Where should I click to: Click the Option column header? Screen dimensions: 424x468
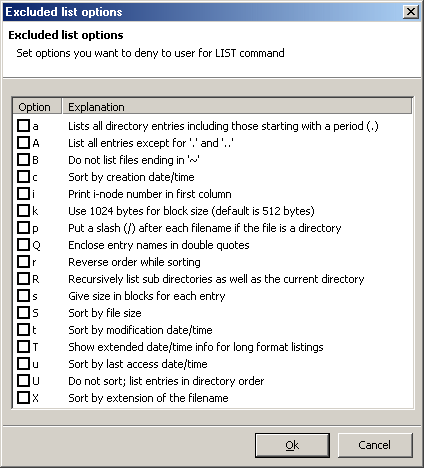[x=37, y=107]
